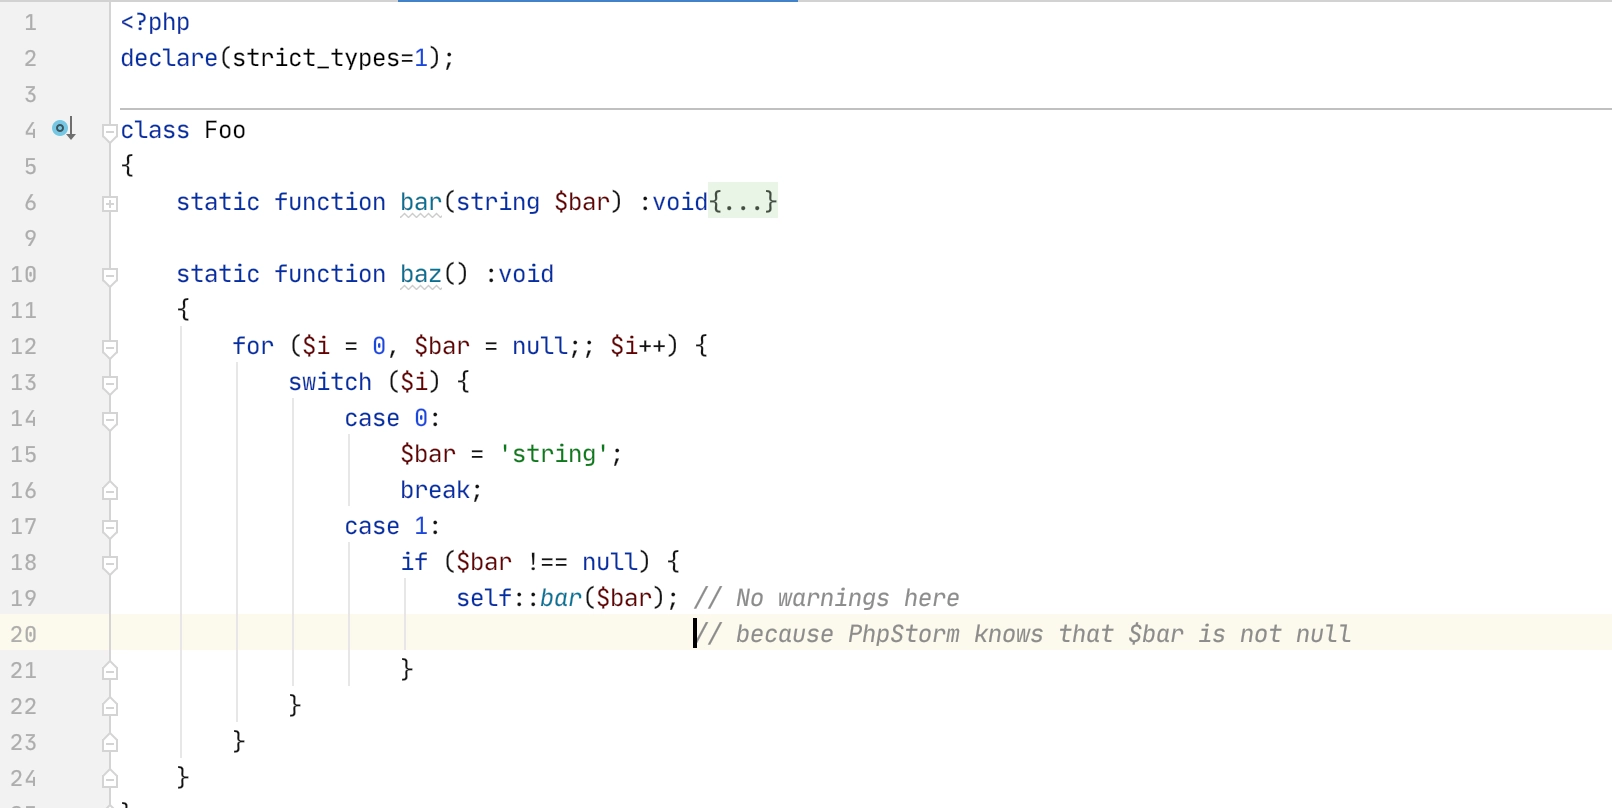Click the $bar parameter of function bar
The image size is (1612, 808).
[582, 202]
